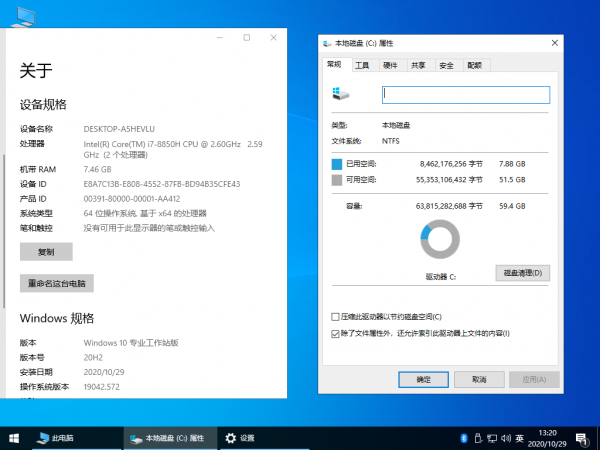Image resolution: width=600 pixels, height=450 pixels.
Task: Click the USB safely-remove tray icon
Action: tap(478, 438)
